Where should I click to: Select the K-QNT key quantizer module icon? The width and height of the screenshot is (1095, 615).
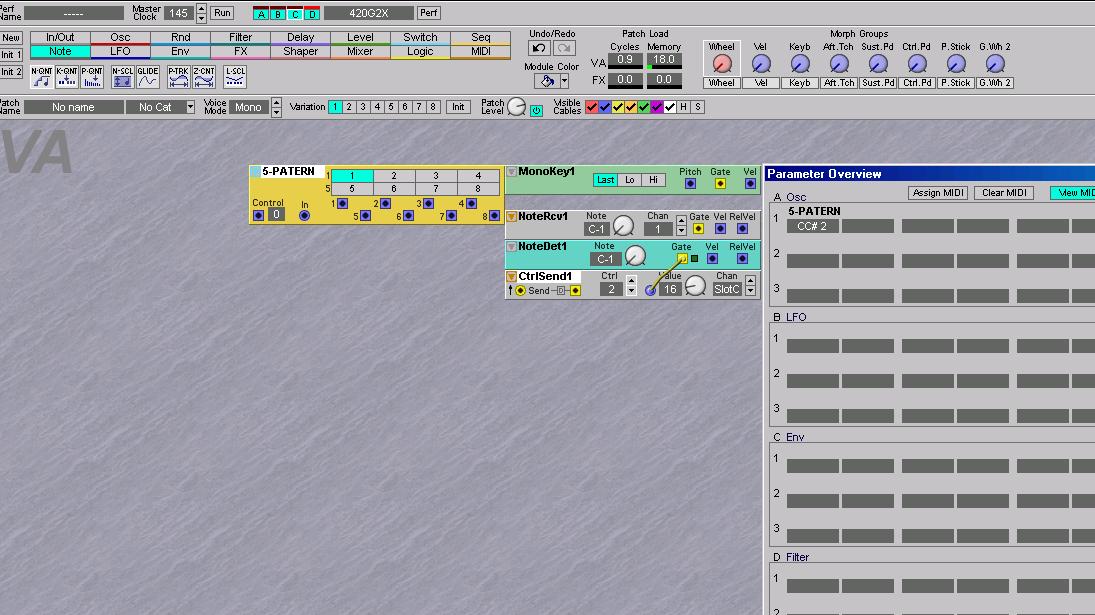click(67, 77)
